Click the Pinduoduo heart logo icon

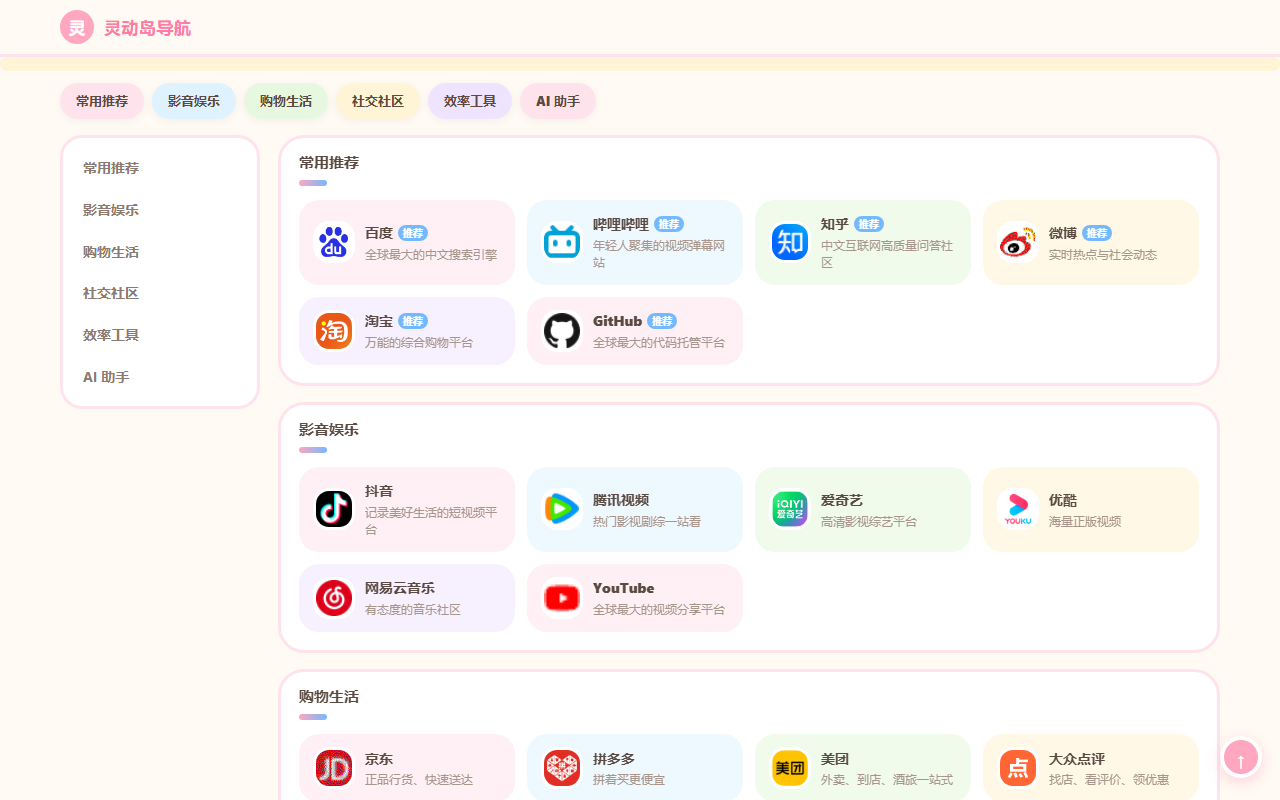(562, 768)
